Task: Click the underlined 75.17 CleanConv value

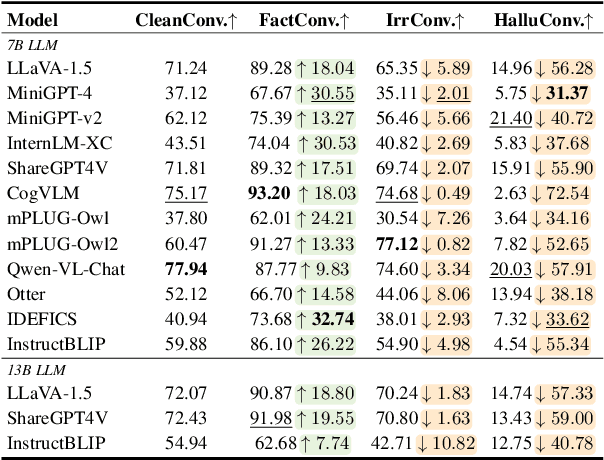Action: pos(186,192)
